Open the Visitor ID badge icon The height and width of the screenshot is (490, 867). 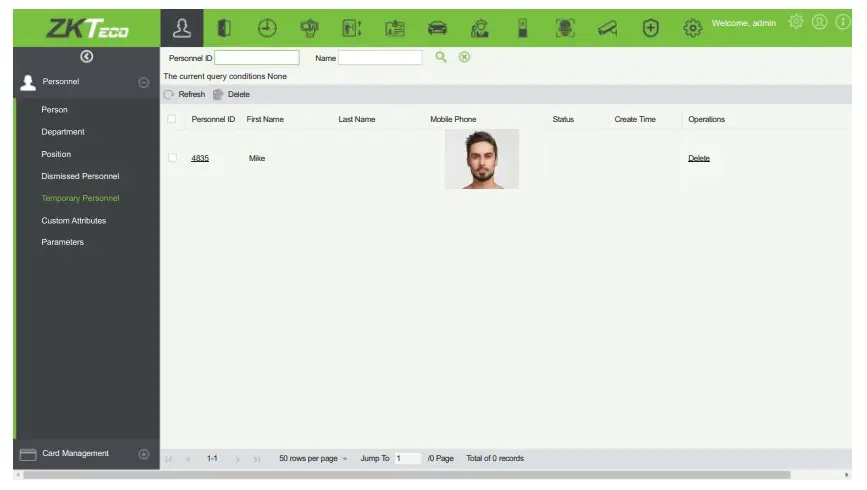pos(395,28)
